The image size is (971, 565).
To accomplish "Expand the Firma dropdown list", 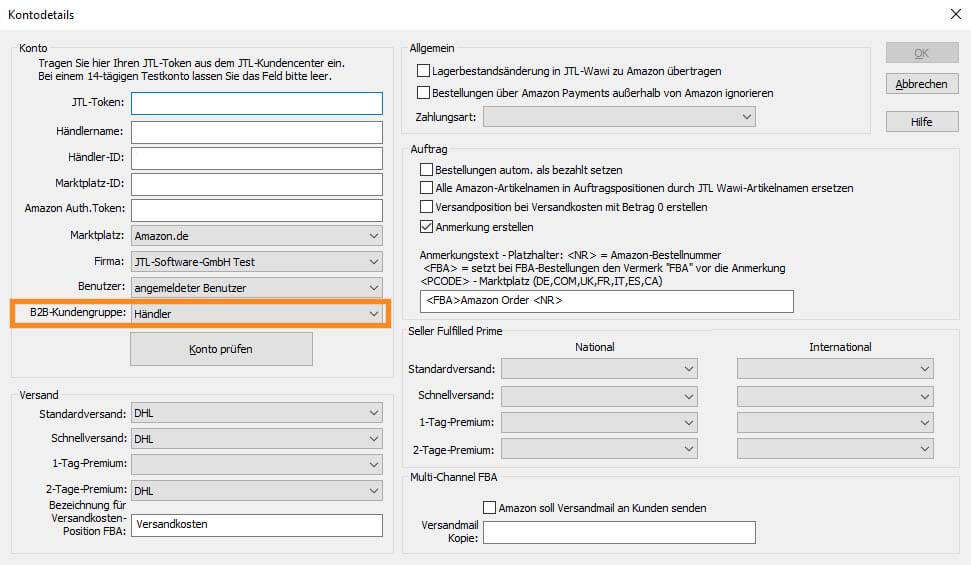I will [257, 262].
